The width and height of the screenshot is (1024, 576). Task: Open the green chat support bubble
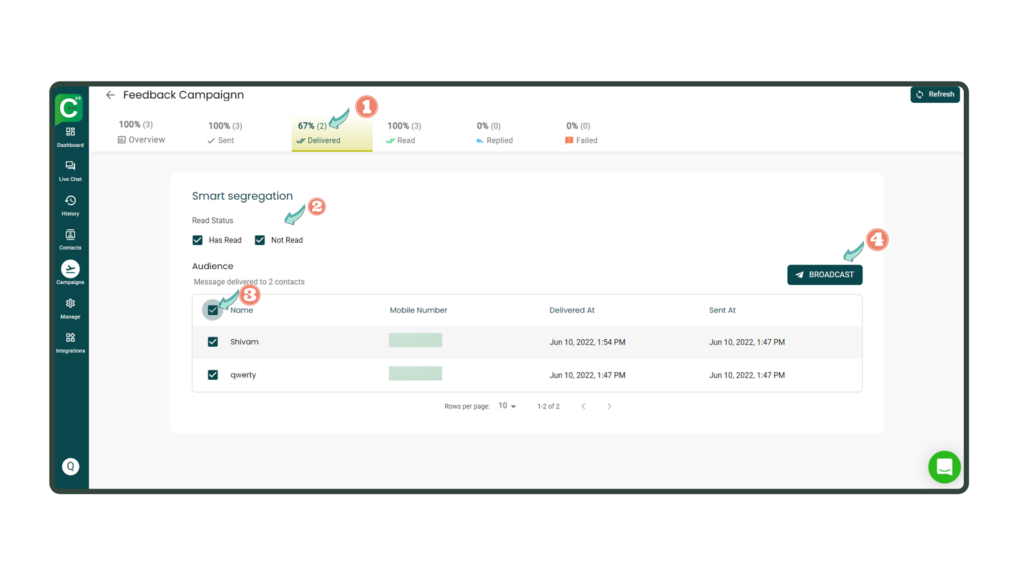944,467
